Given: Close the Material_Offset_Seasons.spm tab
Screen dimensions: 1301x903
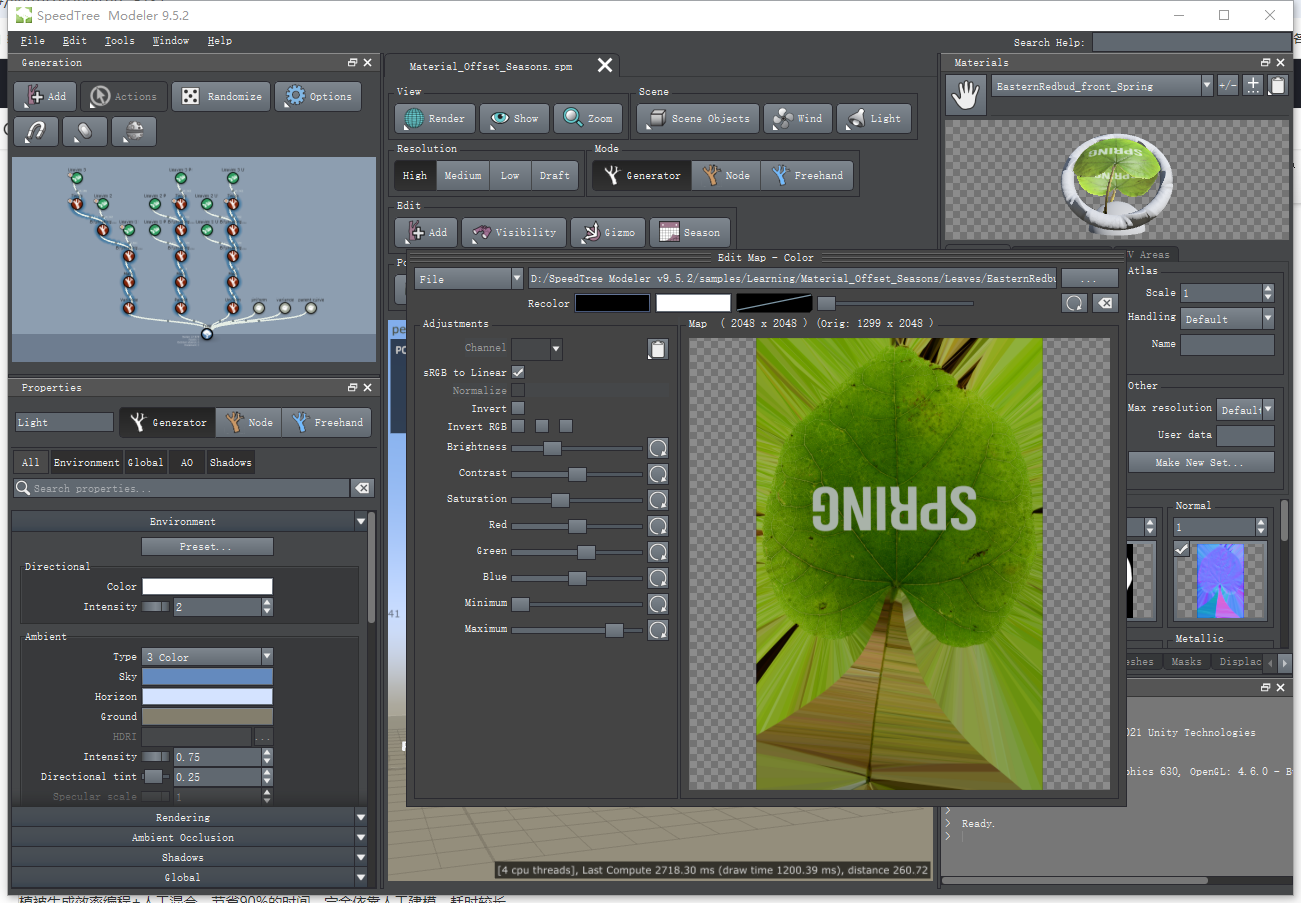Looking at the screenshot, I should click(605, 65).
